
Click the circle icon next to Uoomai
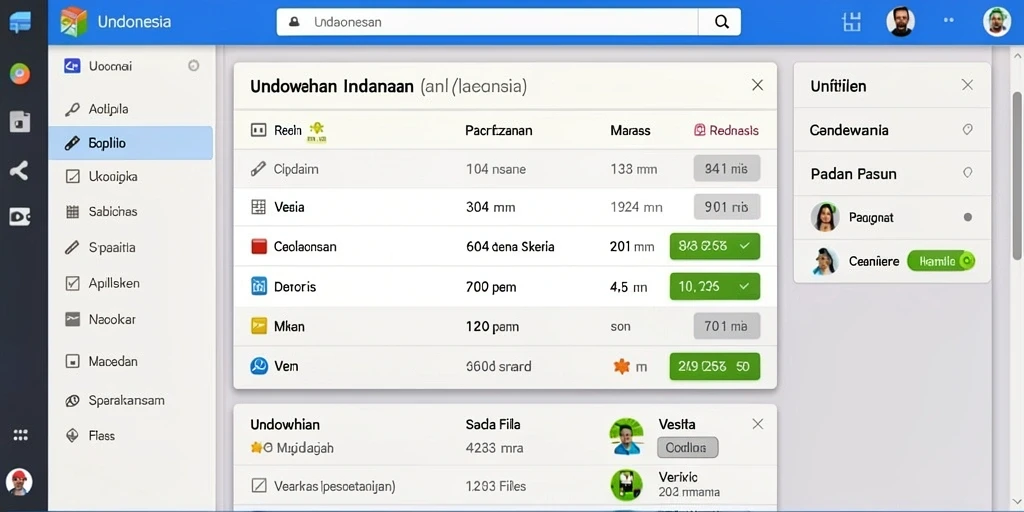pos(193,65)
